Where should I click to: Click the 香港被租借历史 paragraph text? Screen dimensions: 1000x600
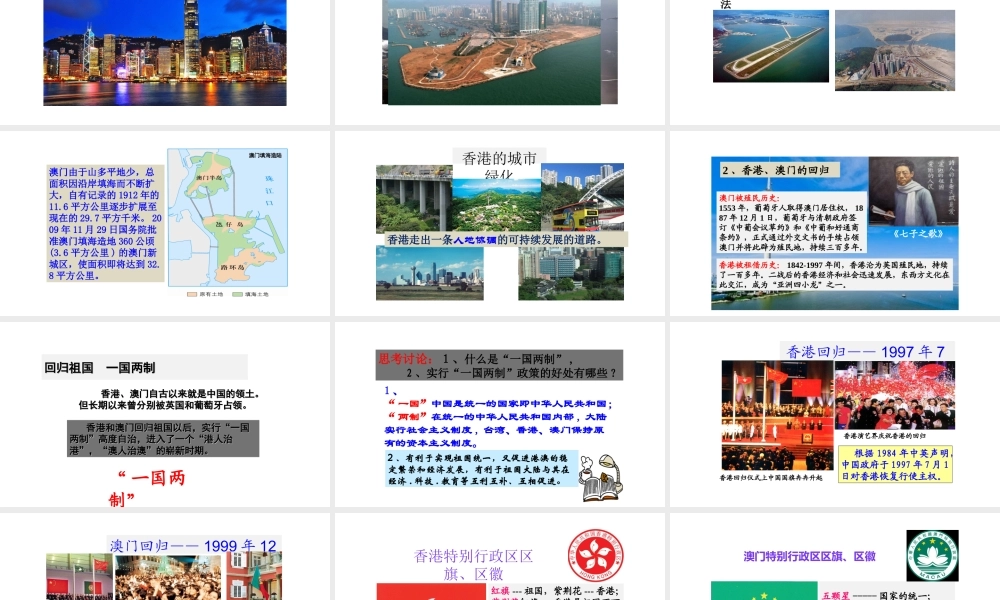tap(834, 274)
